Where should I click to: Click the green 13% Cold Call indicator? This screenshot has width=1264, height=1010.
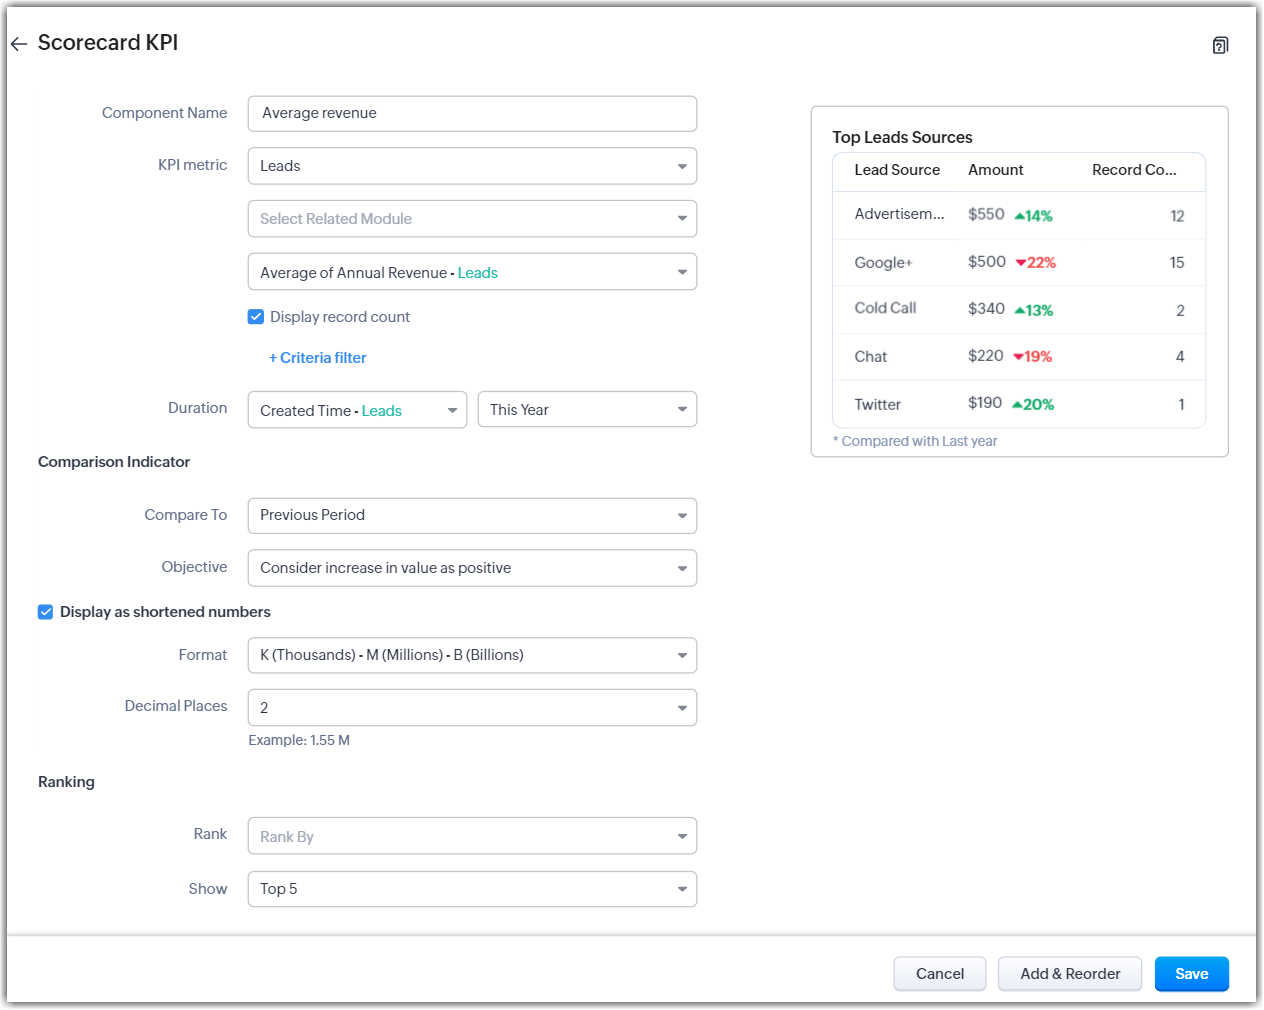pos(1034,311)
